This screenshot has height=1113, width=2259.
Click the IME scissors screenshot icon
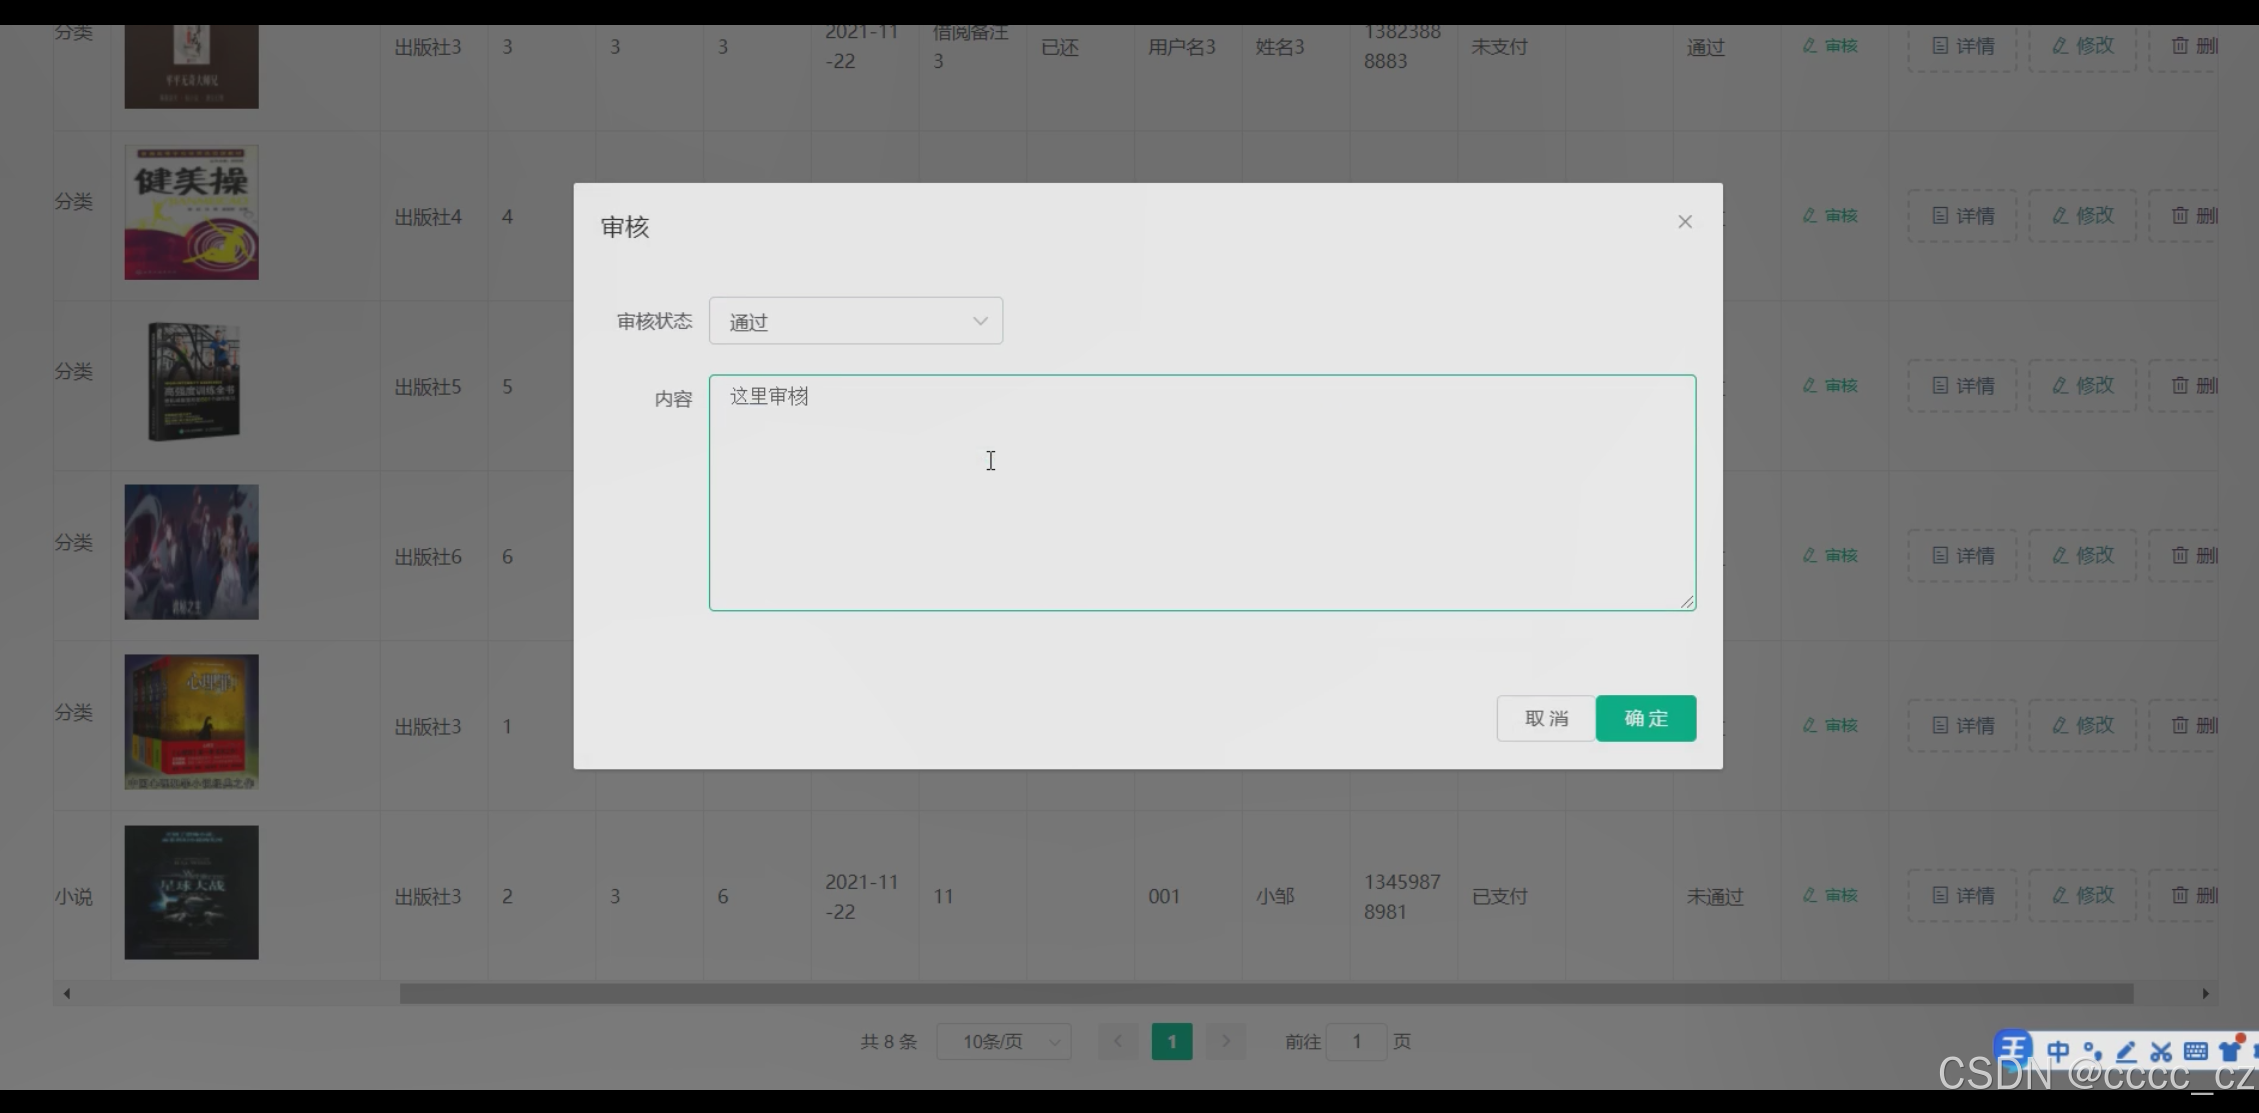coord(2161,1051)
